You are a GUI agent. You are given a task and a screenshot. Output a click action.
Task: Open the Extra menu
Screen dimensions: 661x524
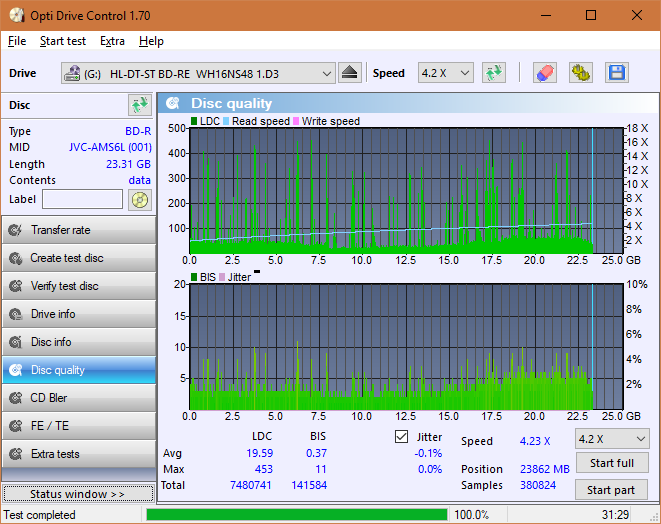pos(112,41)
